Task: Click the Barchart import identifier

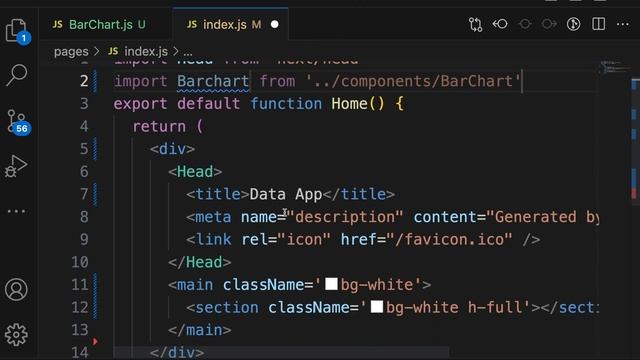Action: 213,81
